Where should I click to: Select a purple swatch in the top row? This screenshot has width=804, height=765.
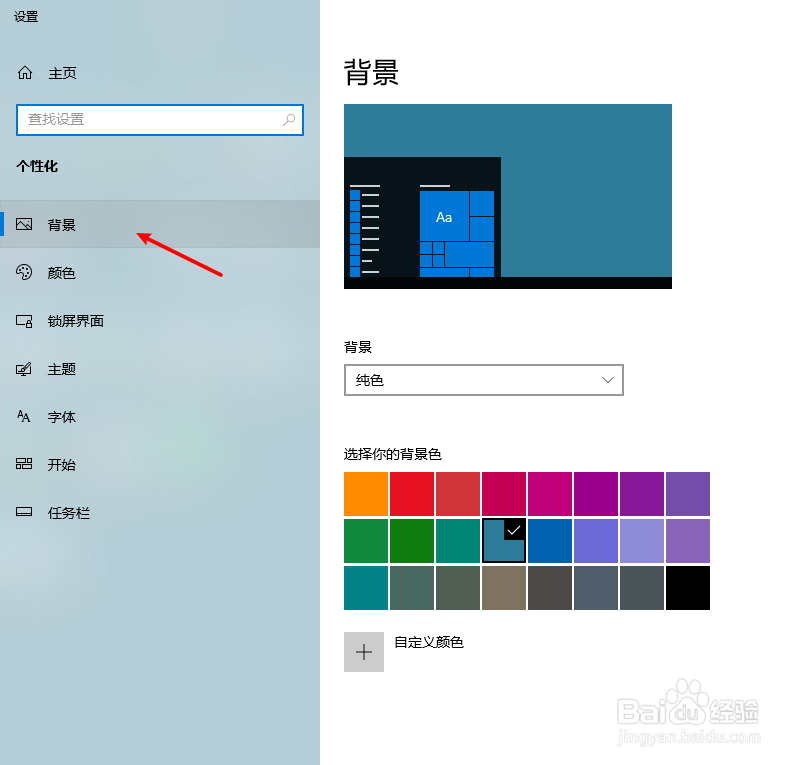pos(642,494)
